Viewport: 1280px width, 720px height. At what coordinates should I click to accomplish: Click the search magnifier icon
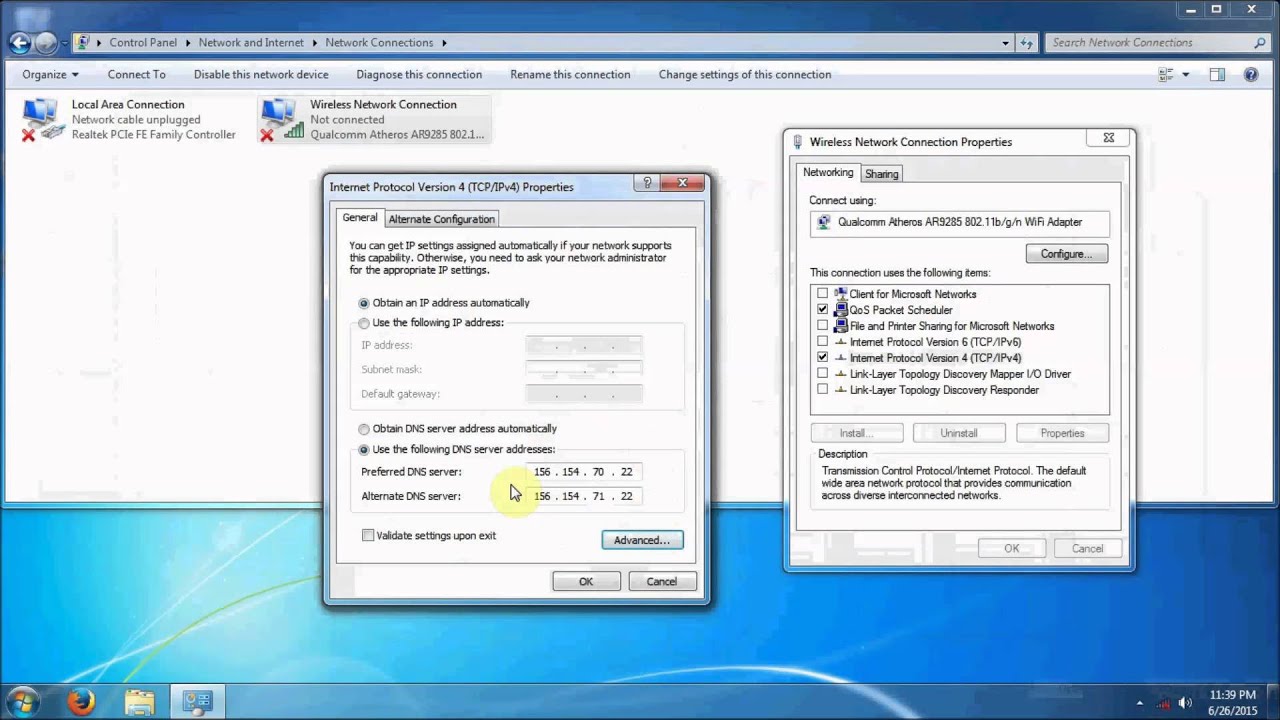(x=1260, y=43)
